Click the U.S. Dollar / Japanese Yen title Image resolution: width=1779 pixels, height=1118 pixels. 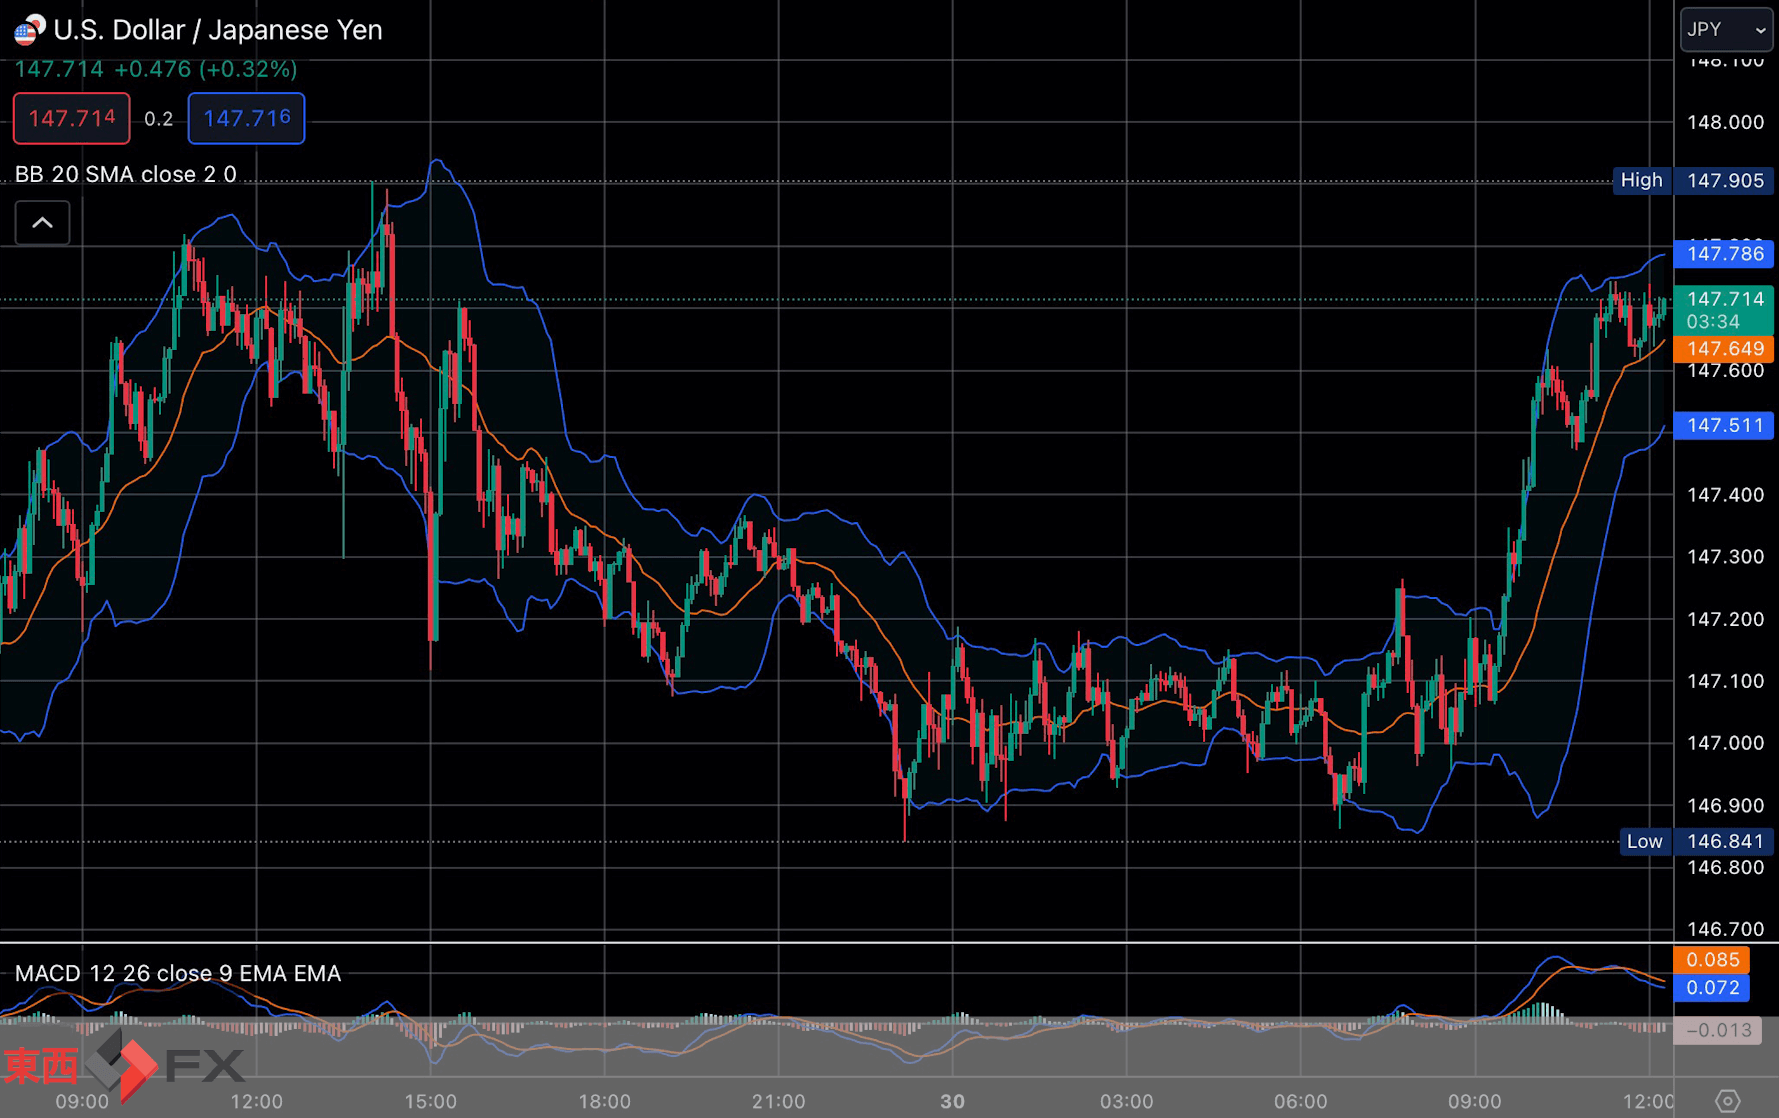[217, 30]
